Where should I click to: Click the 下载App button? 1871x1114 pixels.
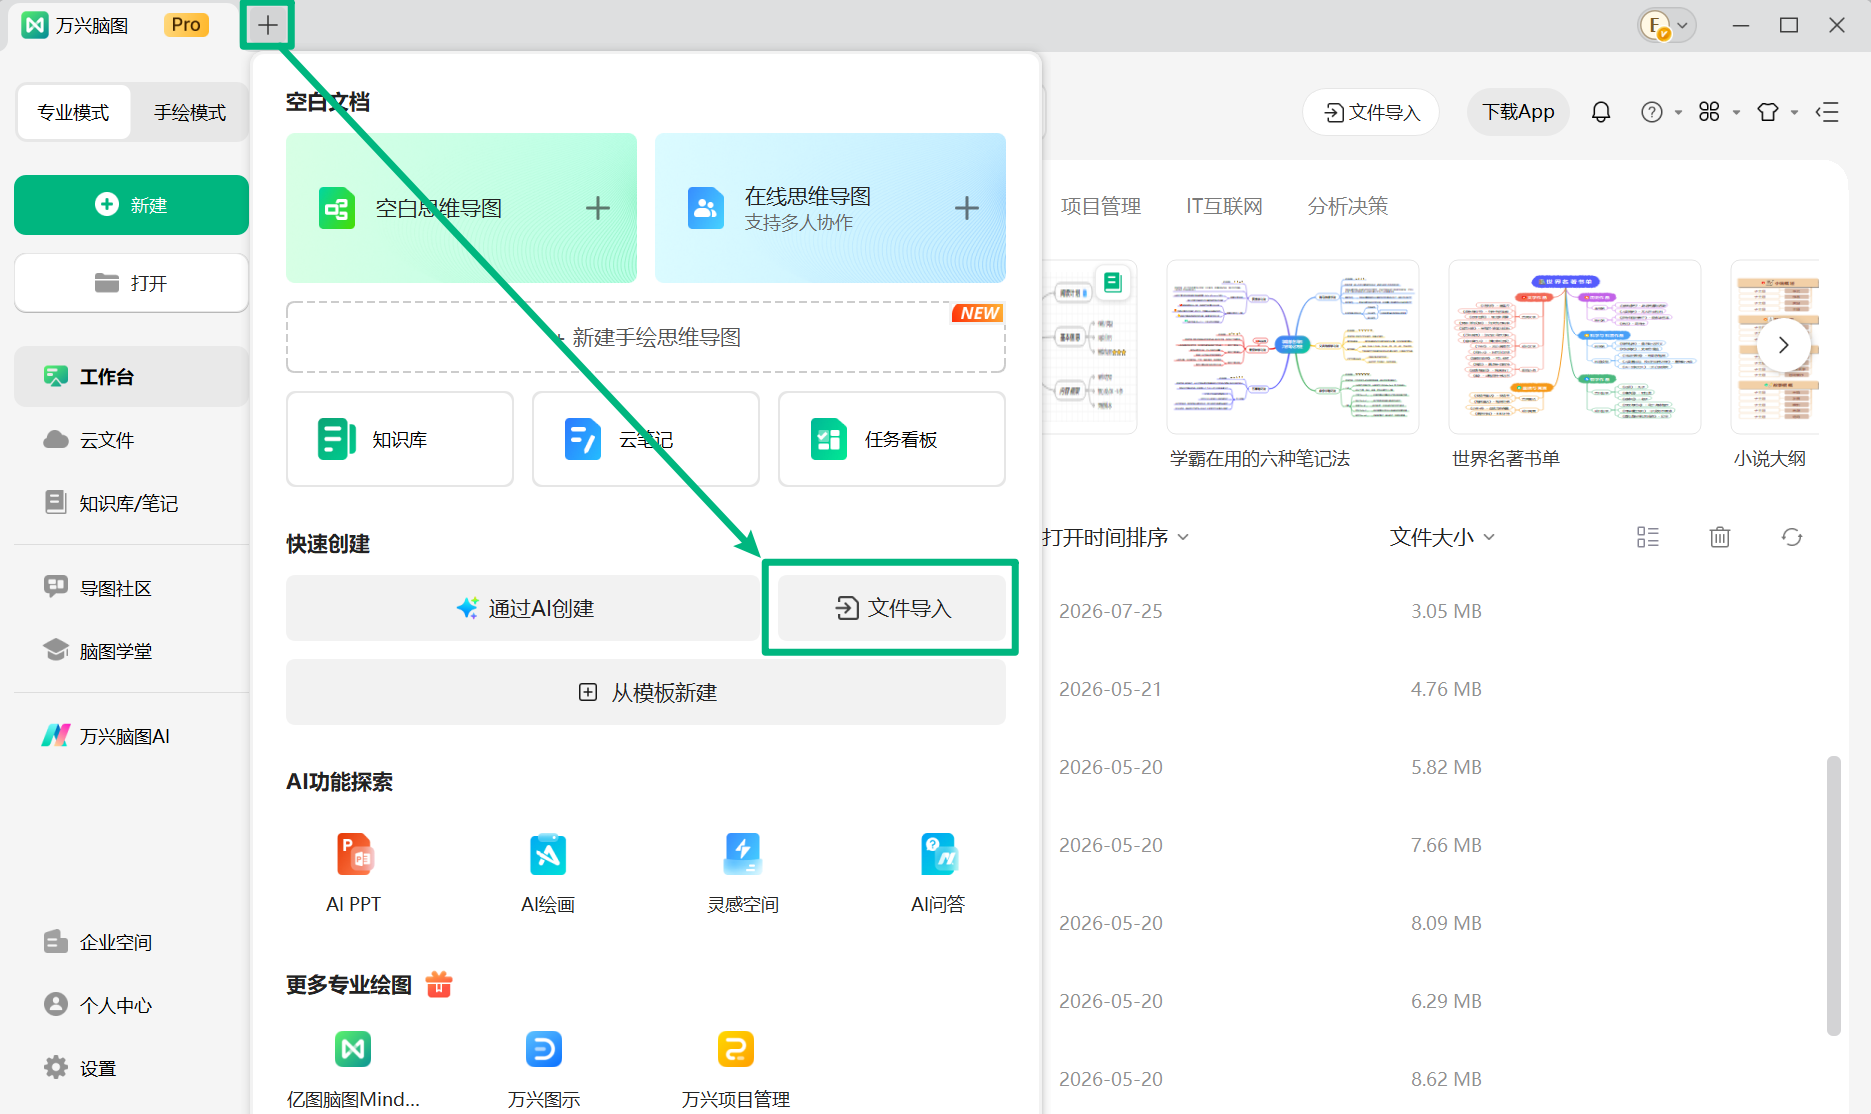[1518, 112]
